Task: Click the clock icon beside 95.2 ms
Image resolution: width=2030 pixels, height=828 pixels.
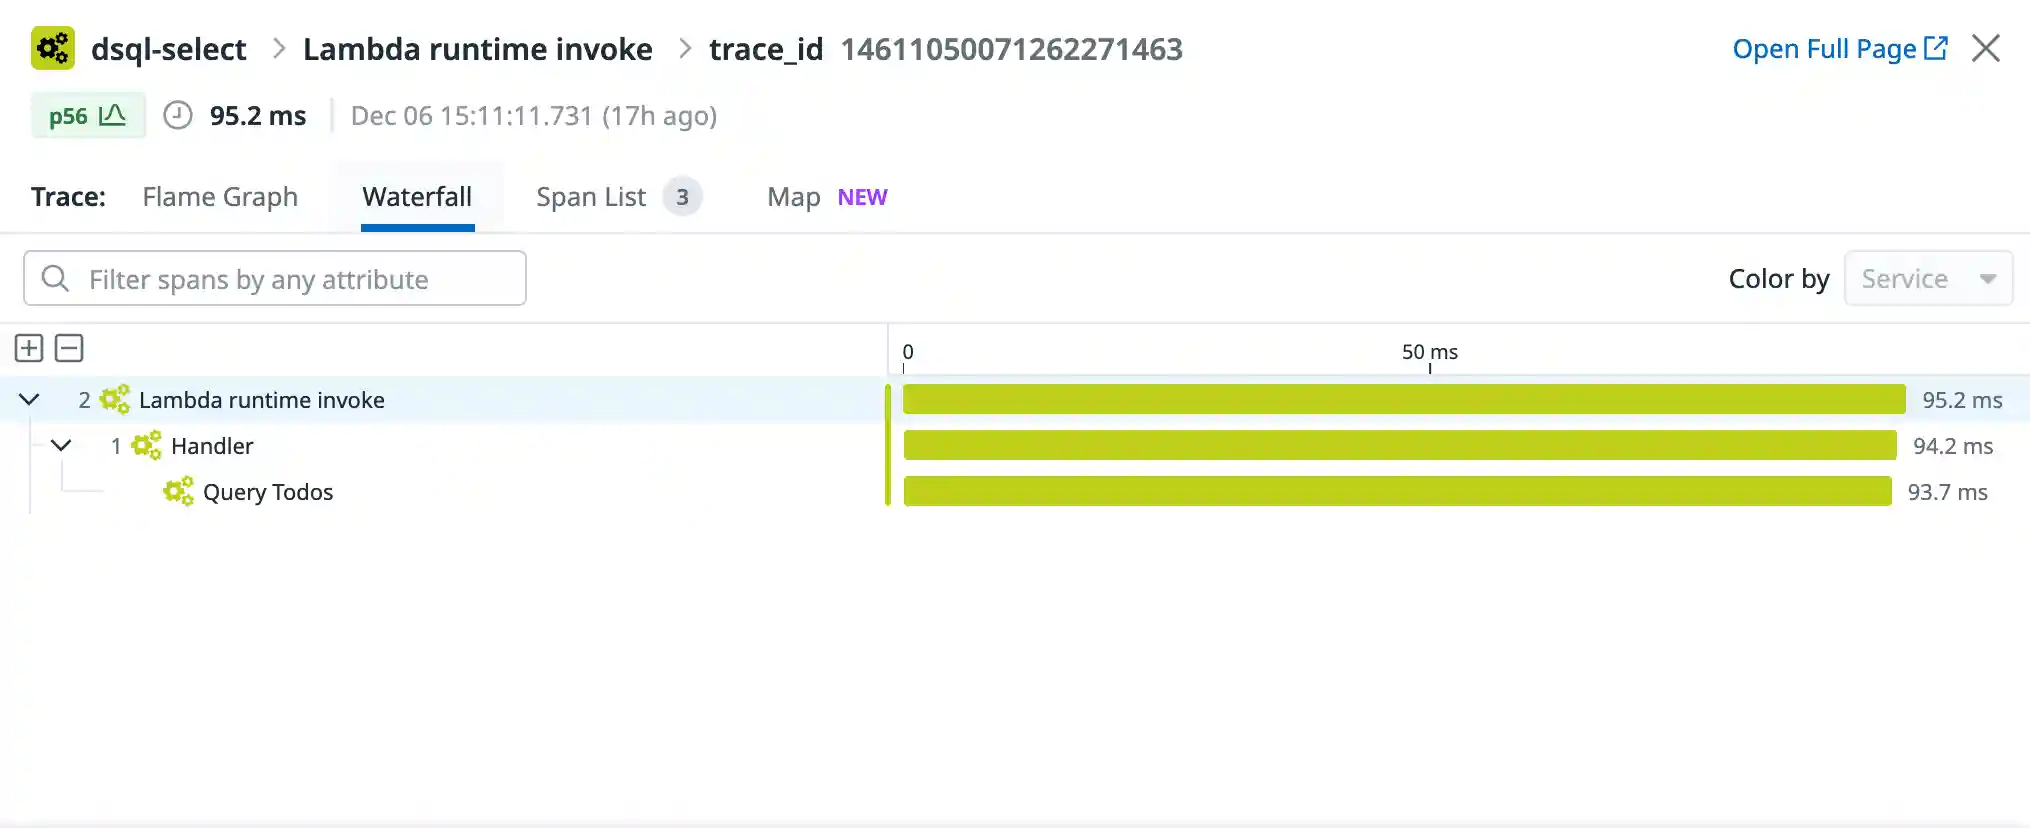Action: [x=178, y=116]
